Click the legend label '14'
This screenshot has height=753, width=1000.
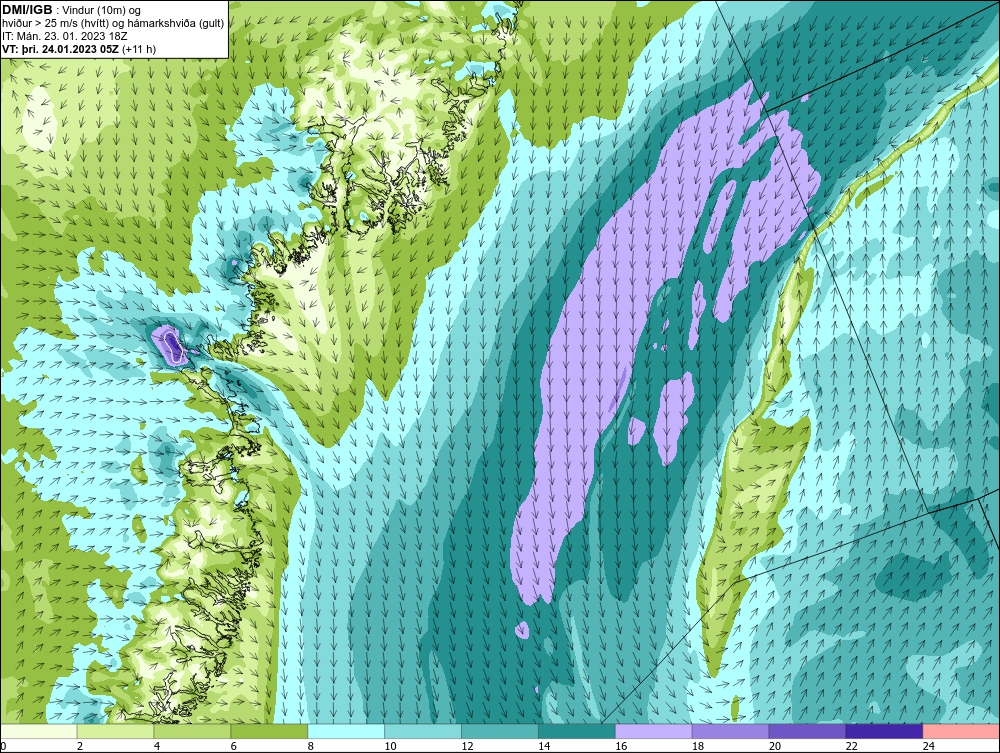(x=544, y=746)
